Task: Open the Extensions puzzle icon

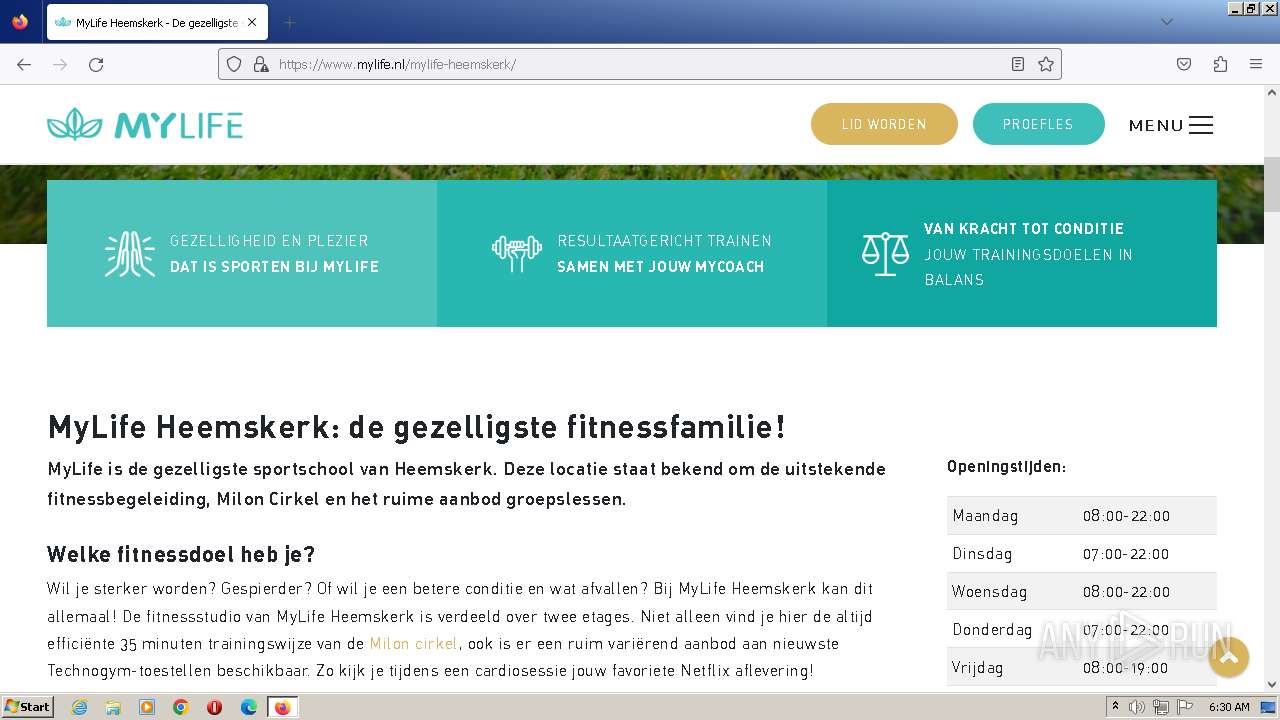Action: (x=1220, y=64)
